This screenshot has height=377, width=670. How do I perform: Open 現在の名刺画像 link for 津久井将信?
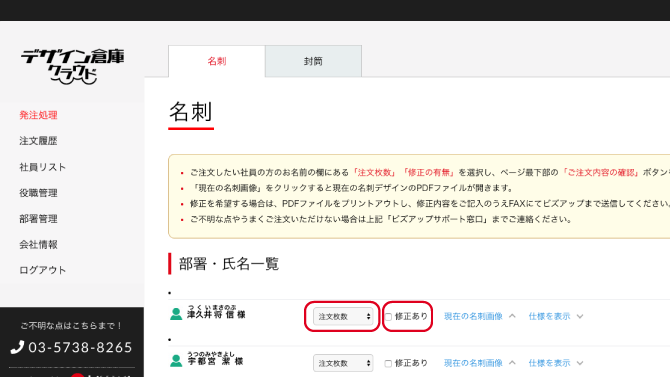(473, 316)
